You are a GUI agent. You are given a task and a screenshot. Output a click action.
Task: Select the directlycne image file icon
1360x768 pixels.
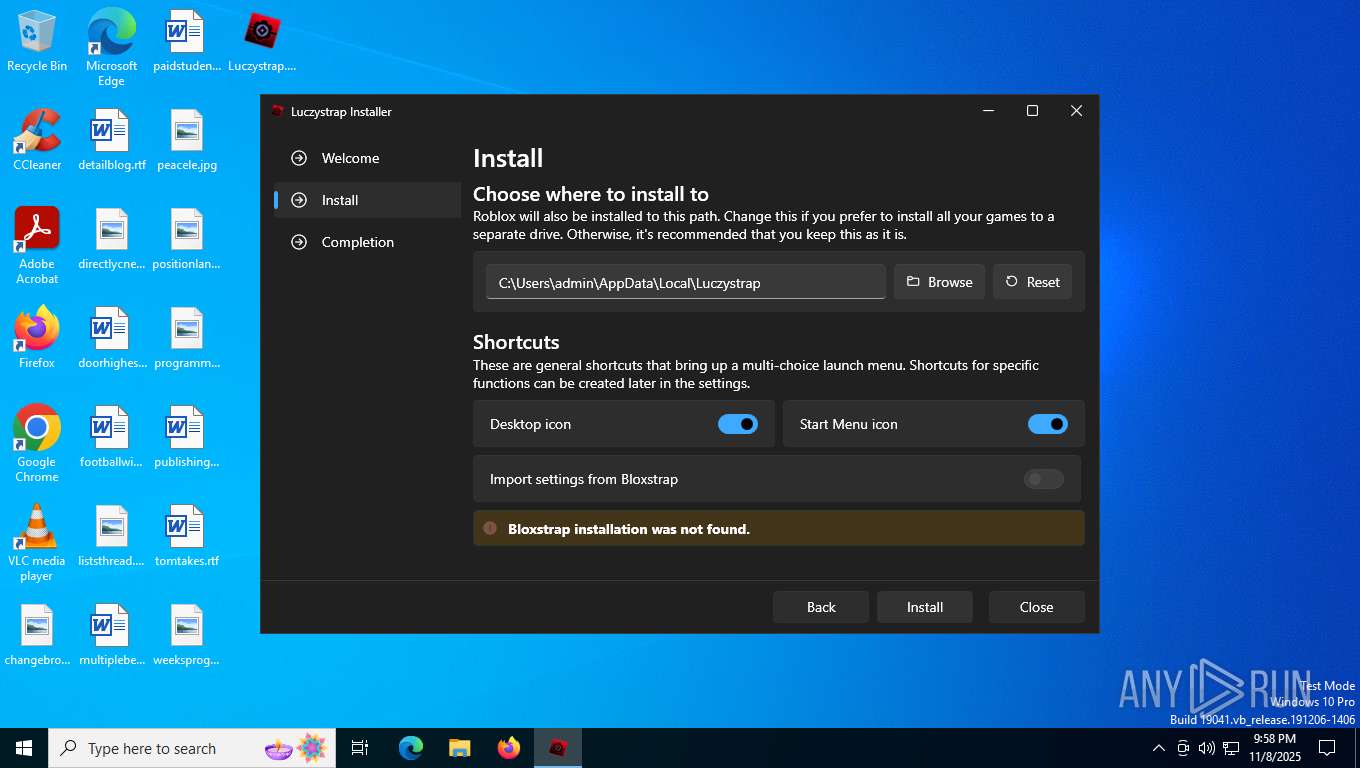[111, 239]
